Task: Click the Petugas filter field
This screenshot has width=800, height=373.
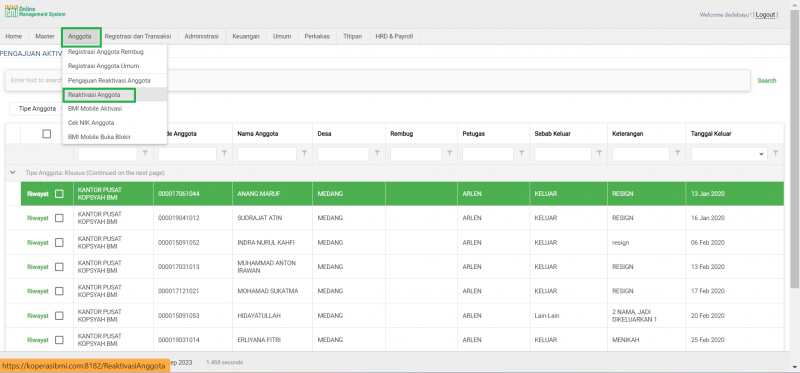Action: click(x=488, y=154)
